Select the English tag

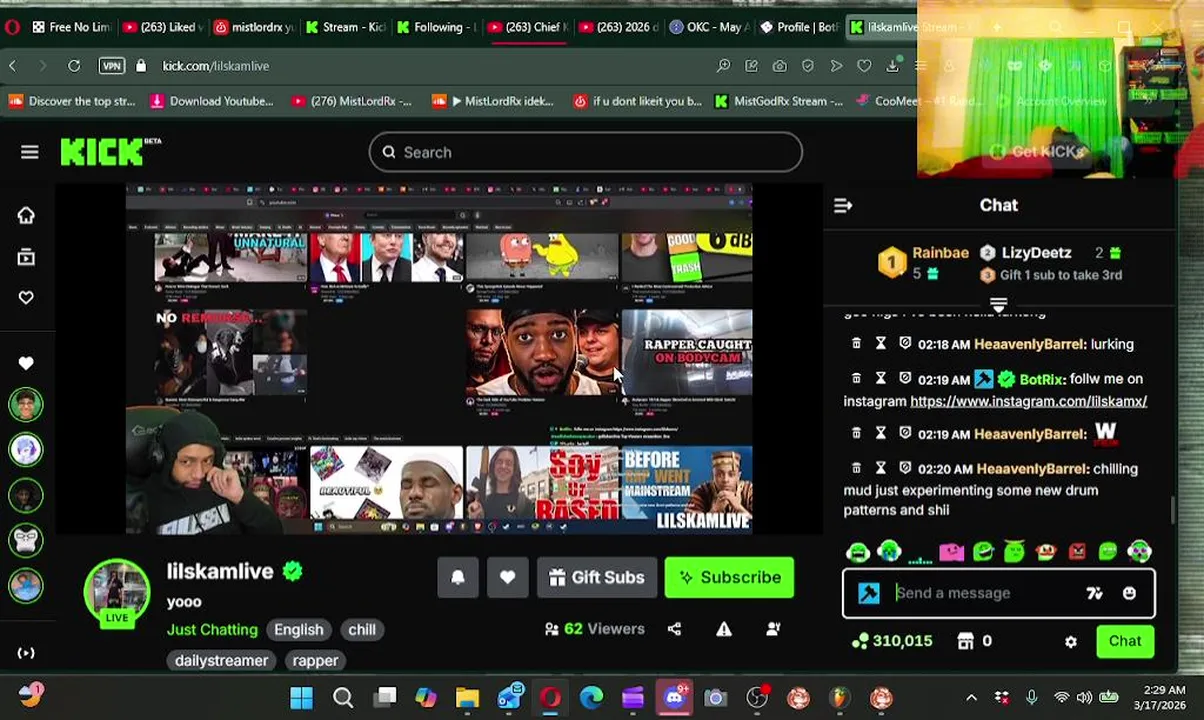click(x=299, y=630)
